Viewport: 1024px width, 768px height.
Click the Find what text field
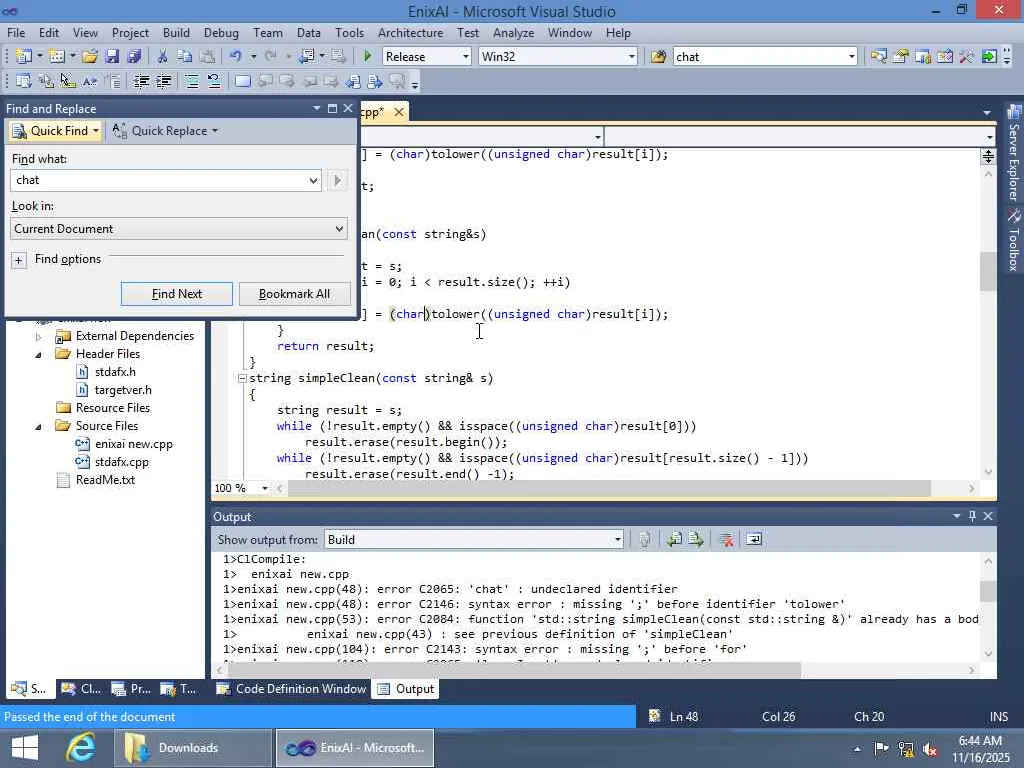(x=160, y=180)
